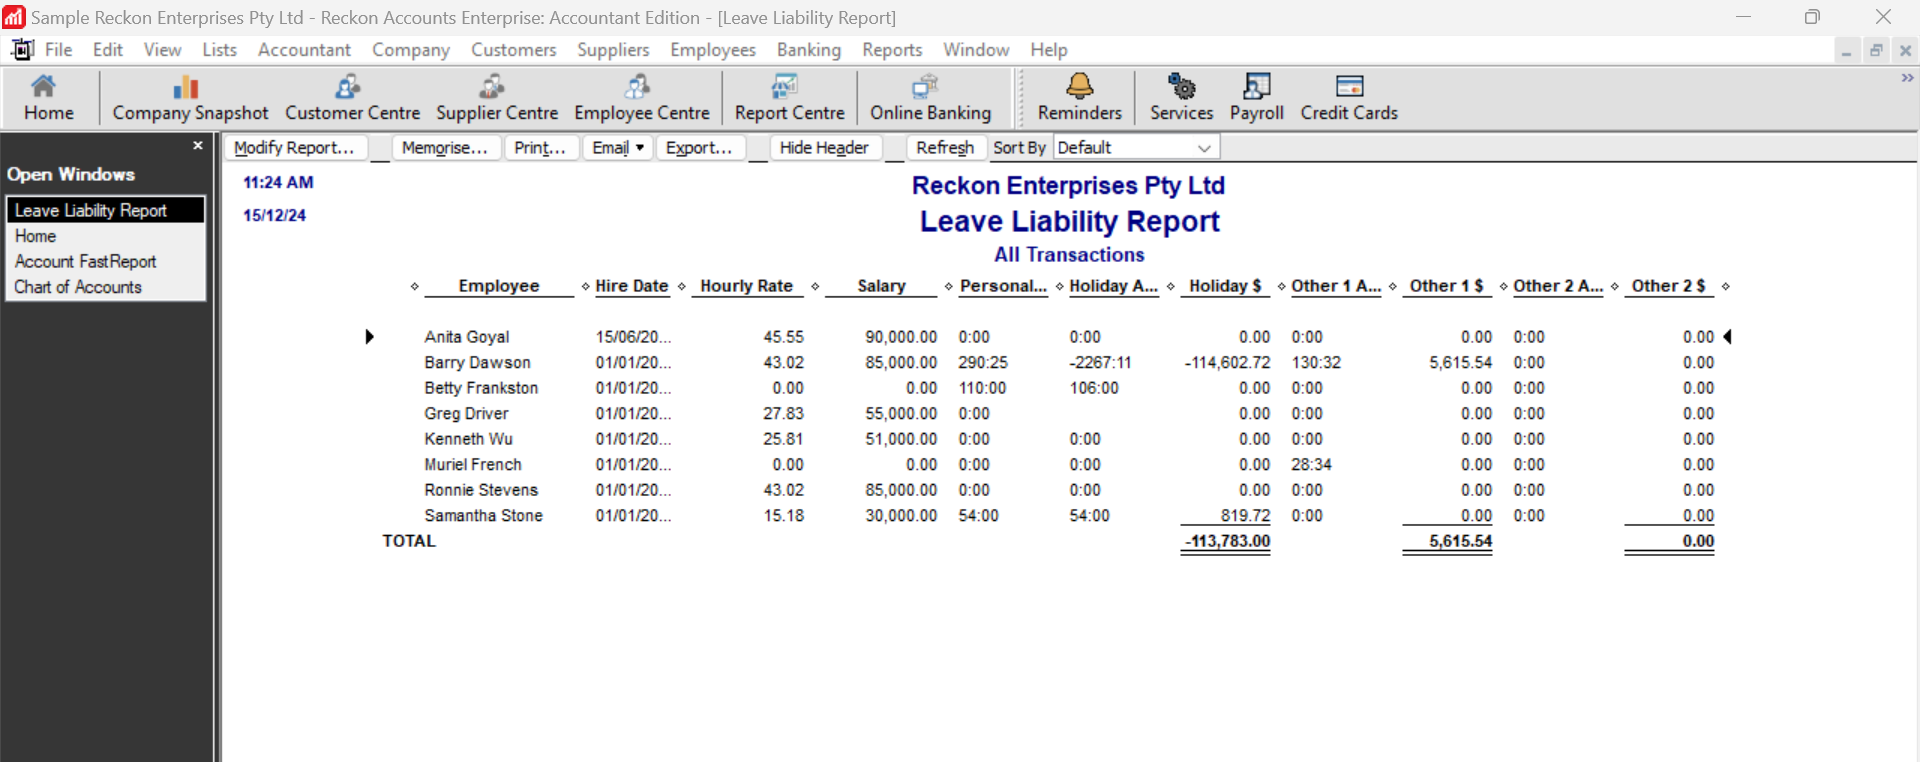Open the Employees menu
The width and height of the screenshot is (1920, 762).
pos(713,50)
